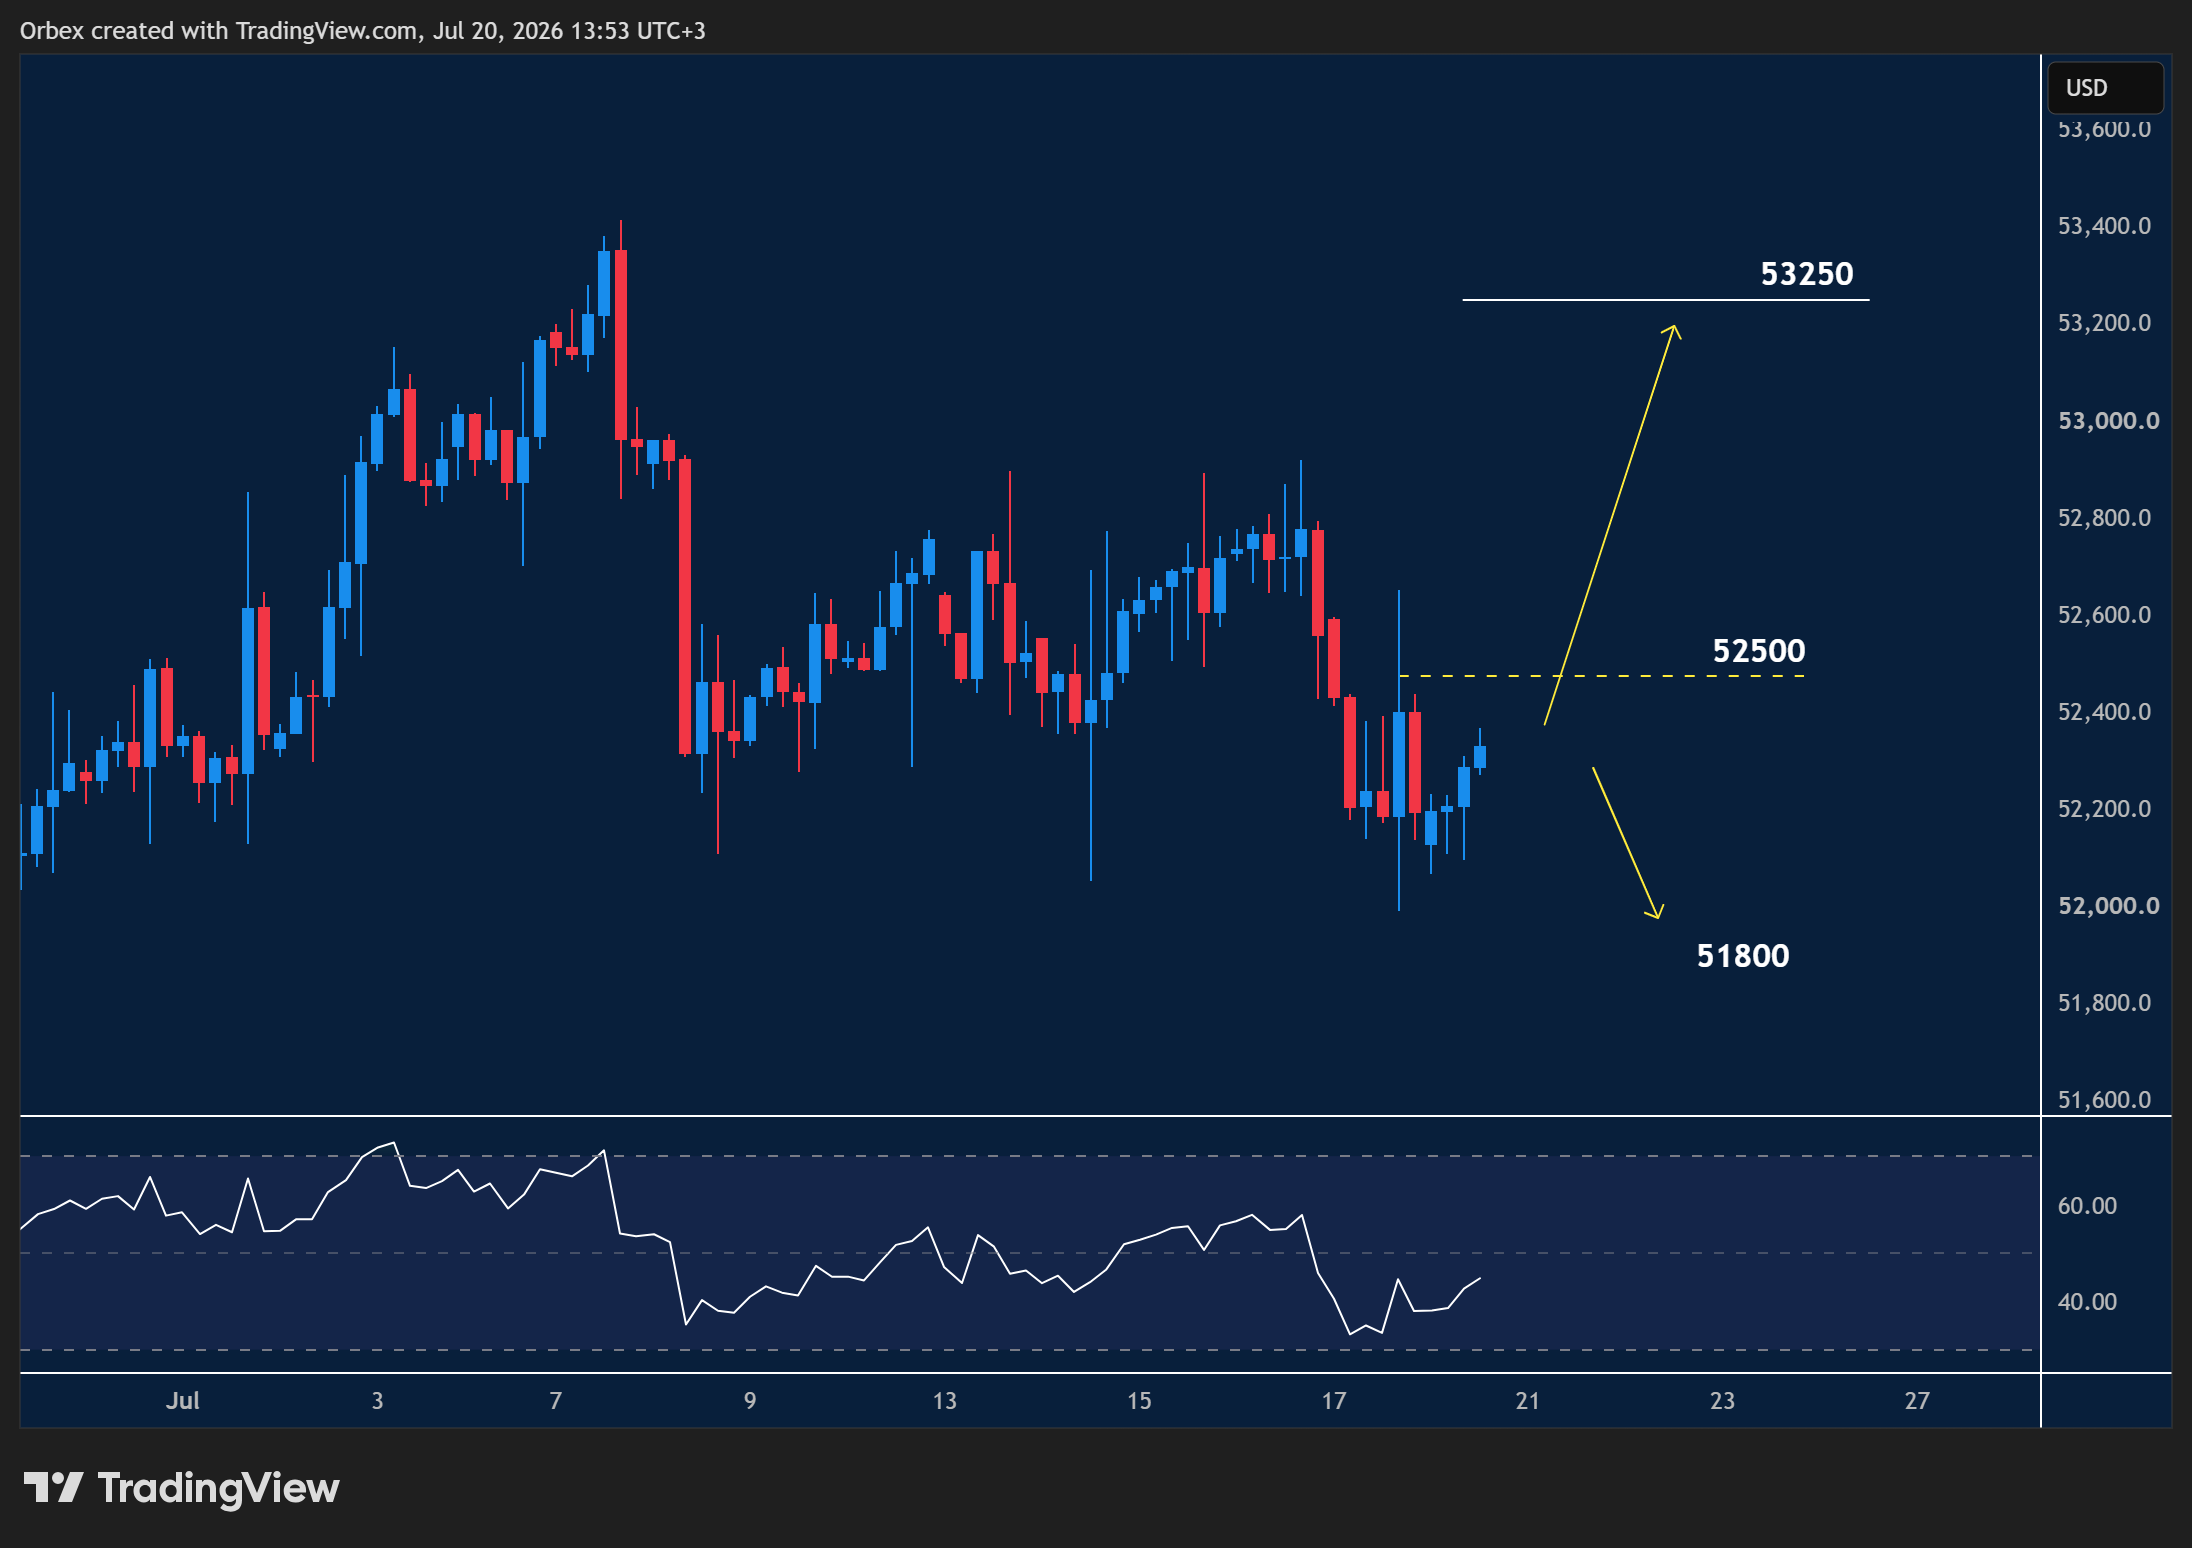Click the TradingView logo
The height and width of the screenshot is (1548, 2192).
pos(181,1488)
